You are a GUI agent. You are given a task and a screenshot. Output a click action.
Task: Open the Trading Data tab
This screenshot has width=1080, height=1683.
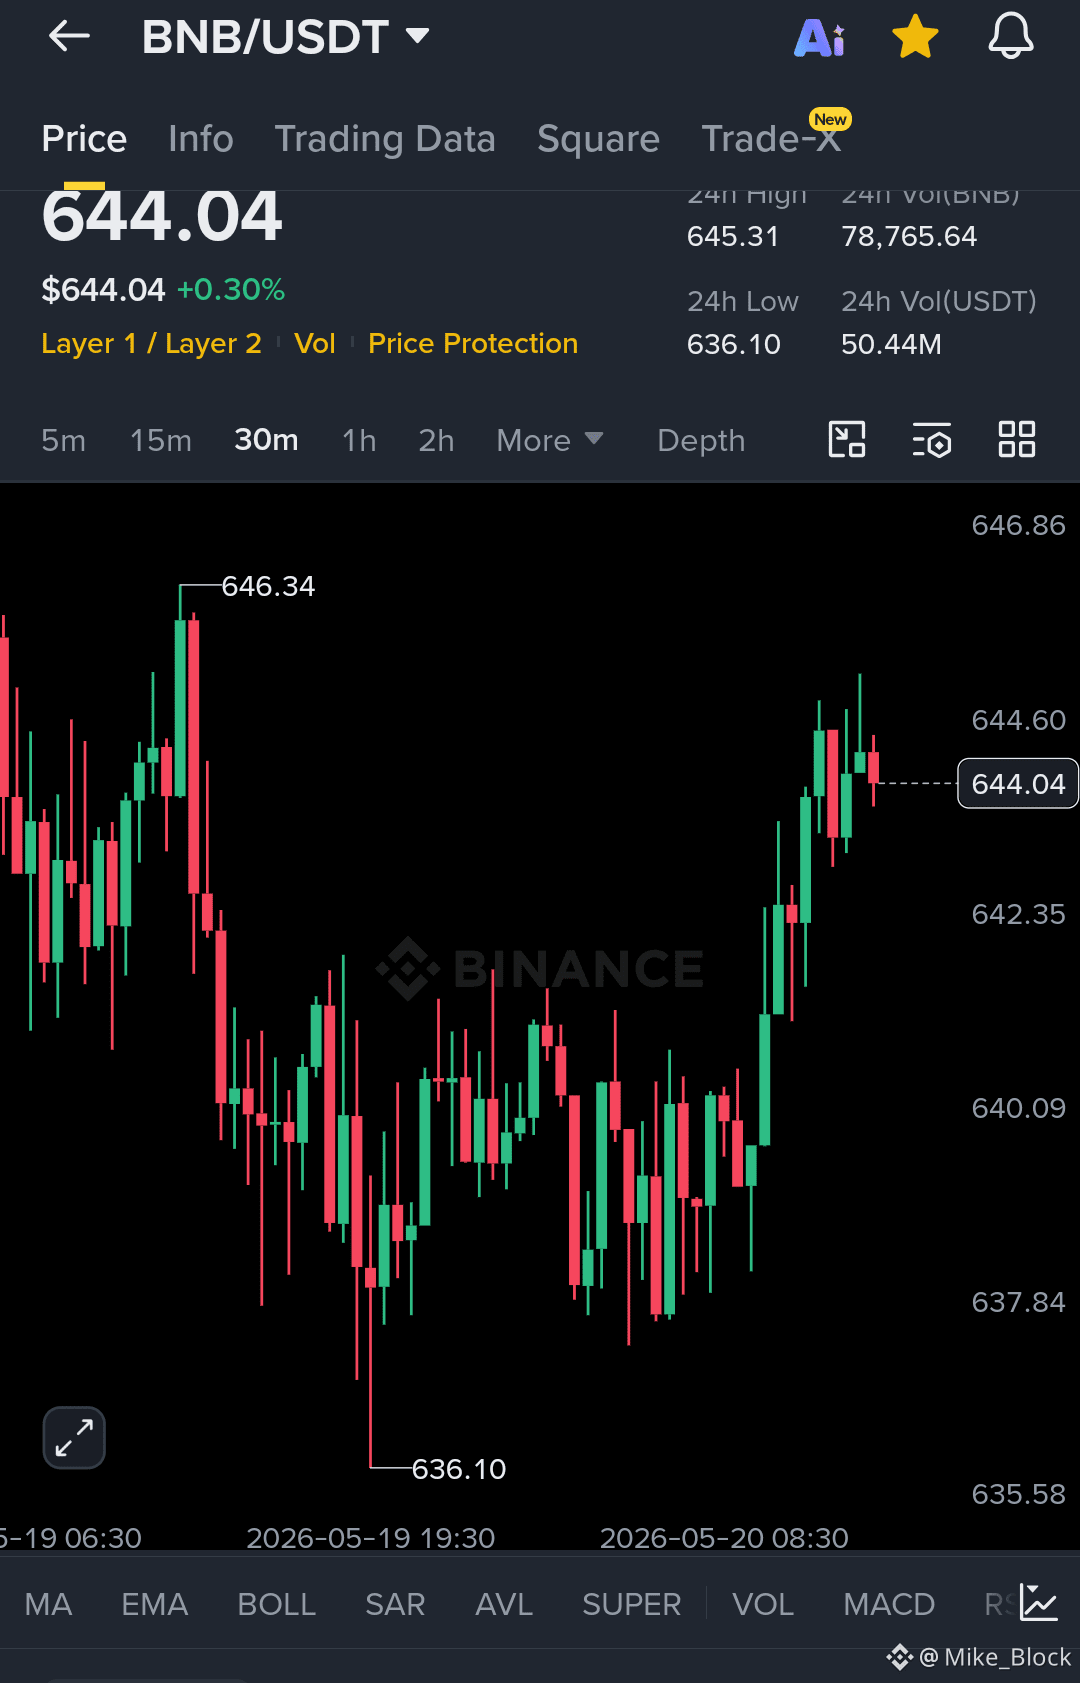tap(385, 139)
